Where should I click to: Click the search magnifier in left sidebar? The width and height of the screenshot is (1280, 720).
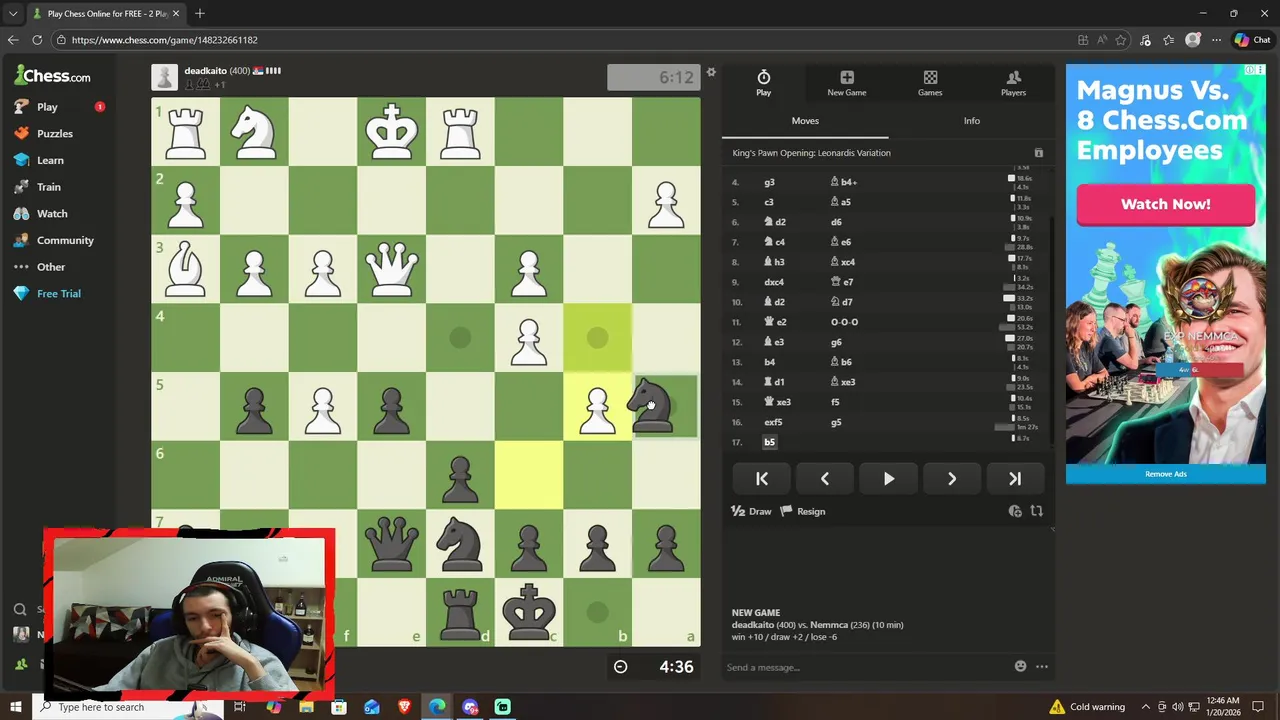(20, 609)
